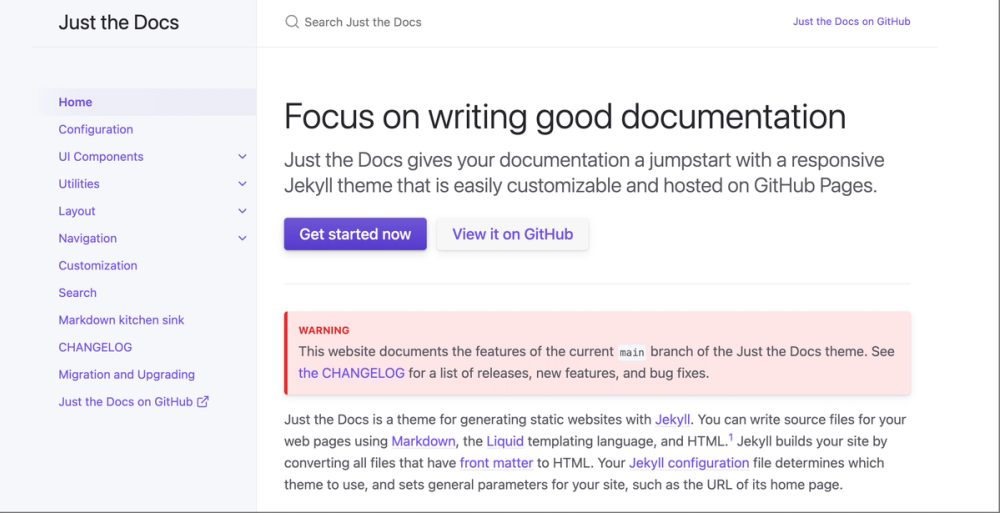Open Utilities sidebar entry

[79, 184]
